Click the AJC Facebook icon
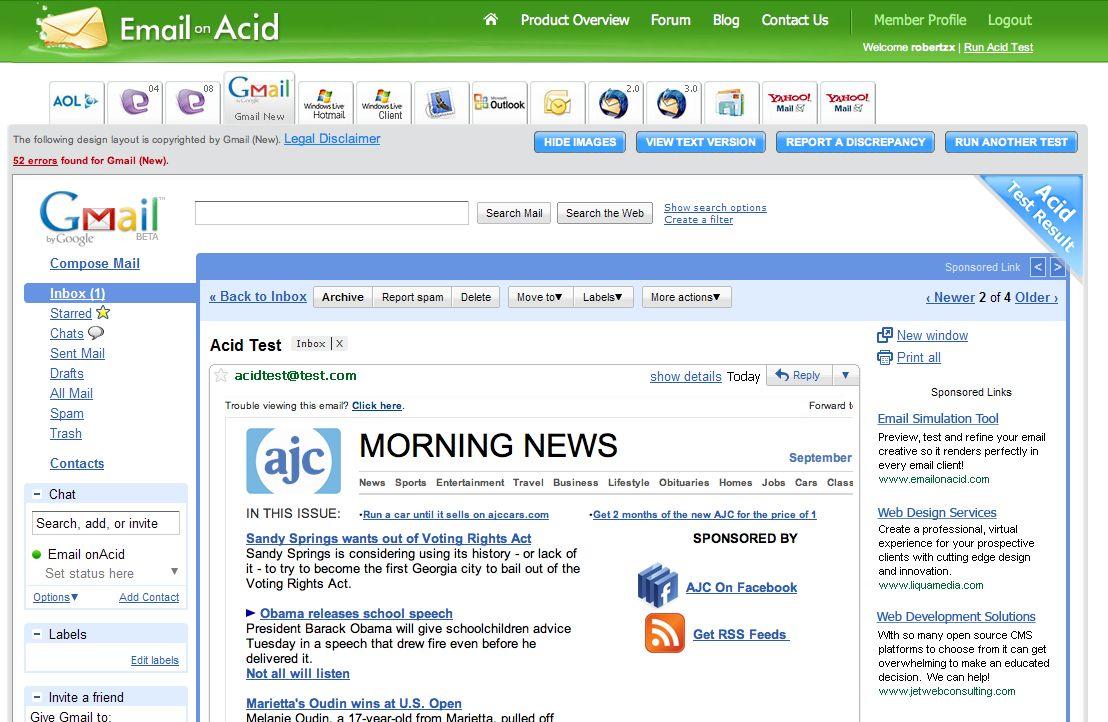This screenshot has height=722, width=1108. [657, 586]
